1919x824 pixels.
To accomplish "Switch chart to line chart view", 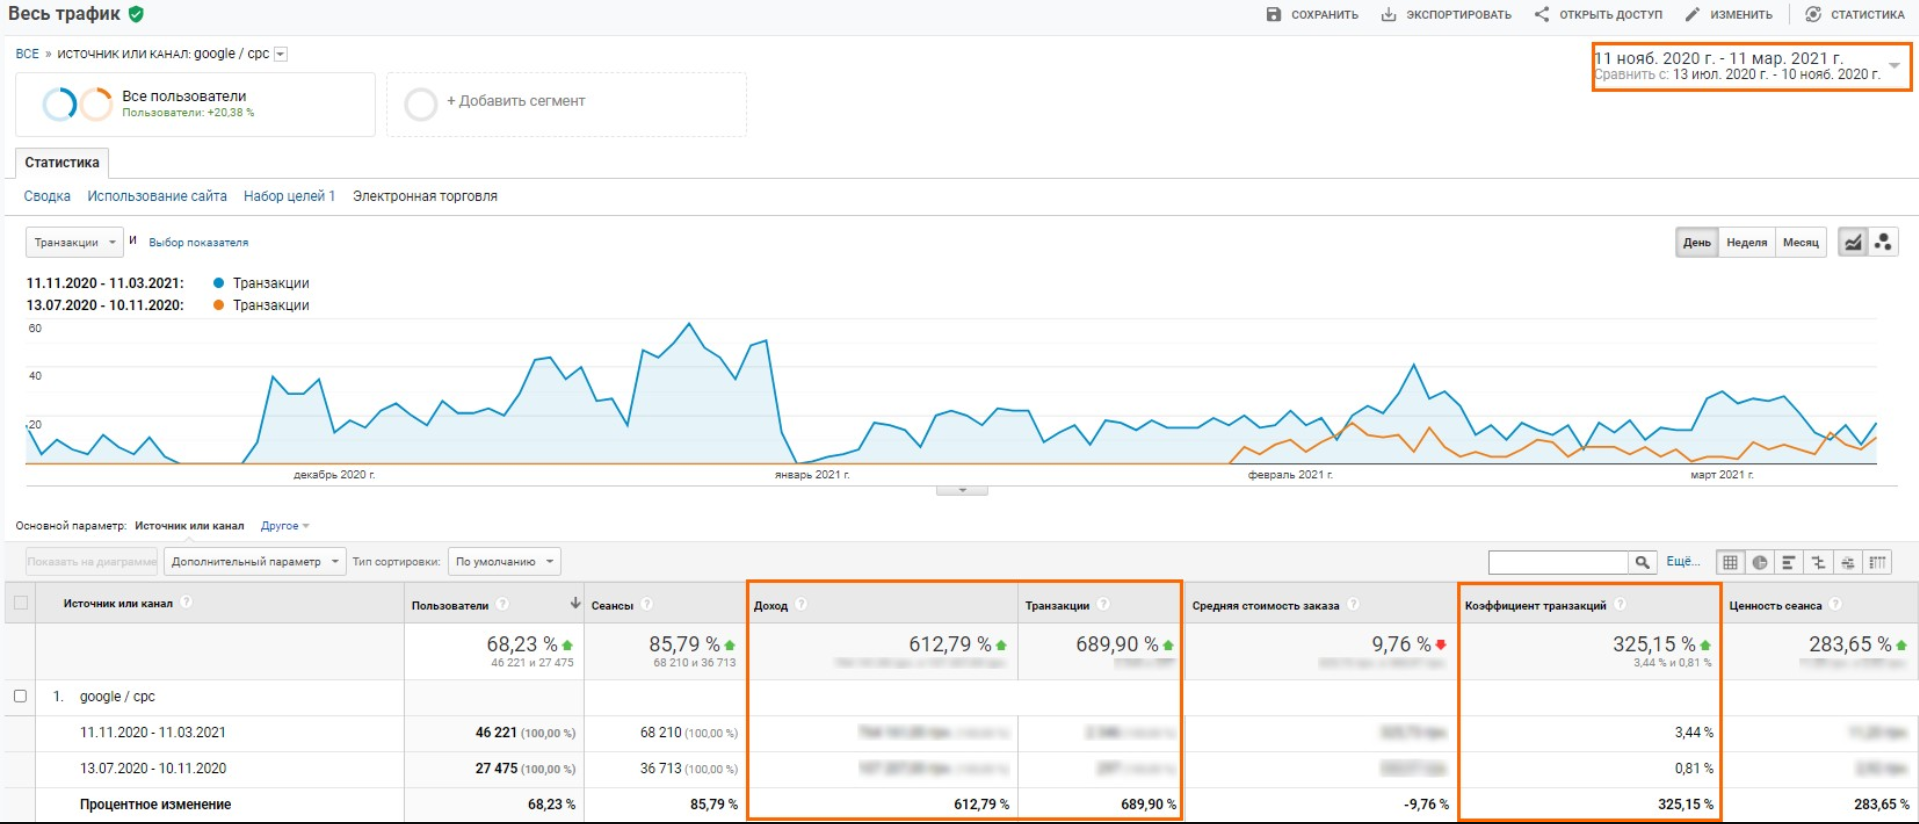I will pyautogui.click(x=1853, y=242).
